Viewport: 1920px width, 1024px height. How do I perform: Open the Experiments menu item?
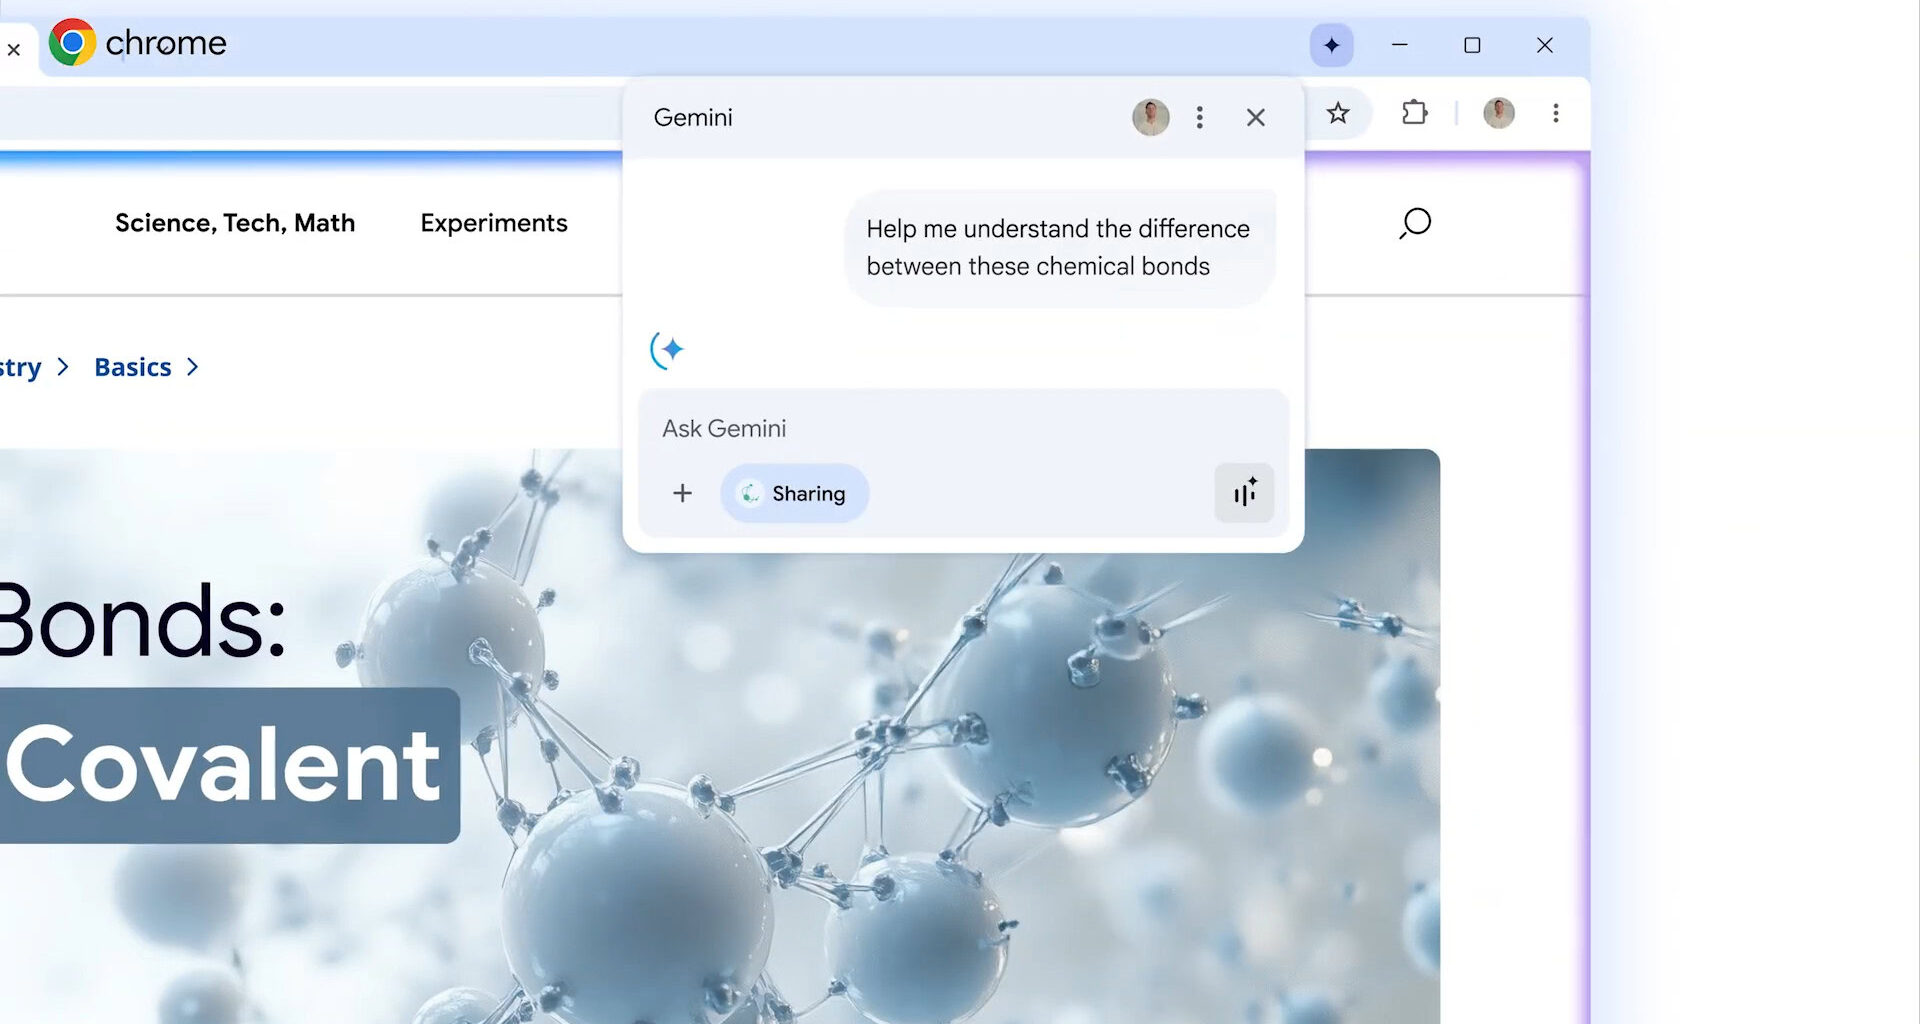coord(493,223)
